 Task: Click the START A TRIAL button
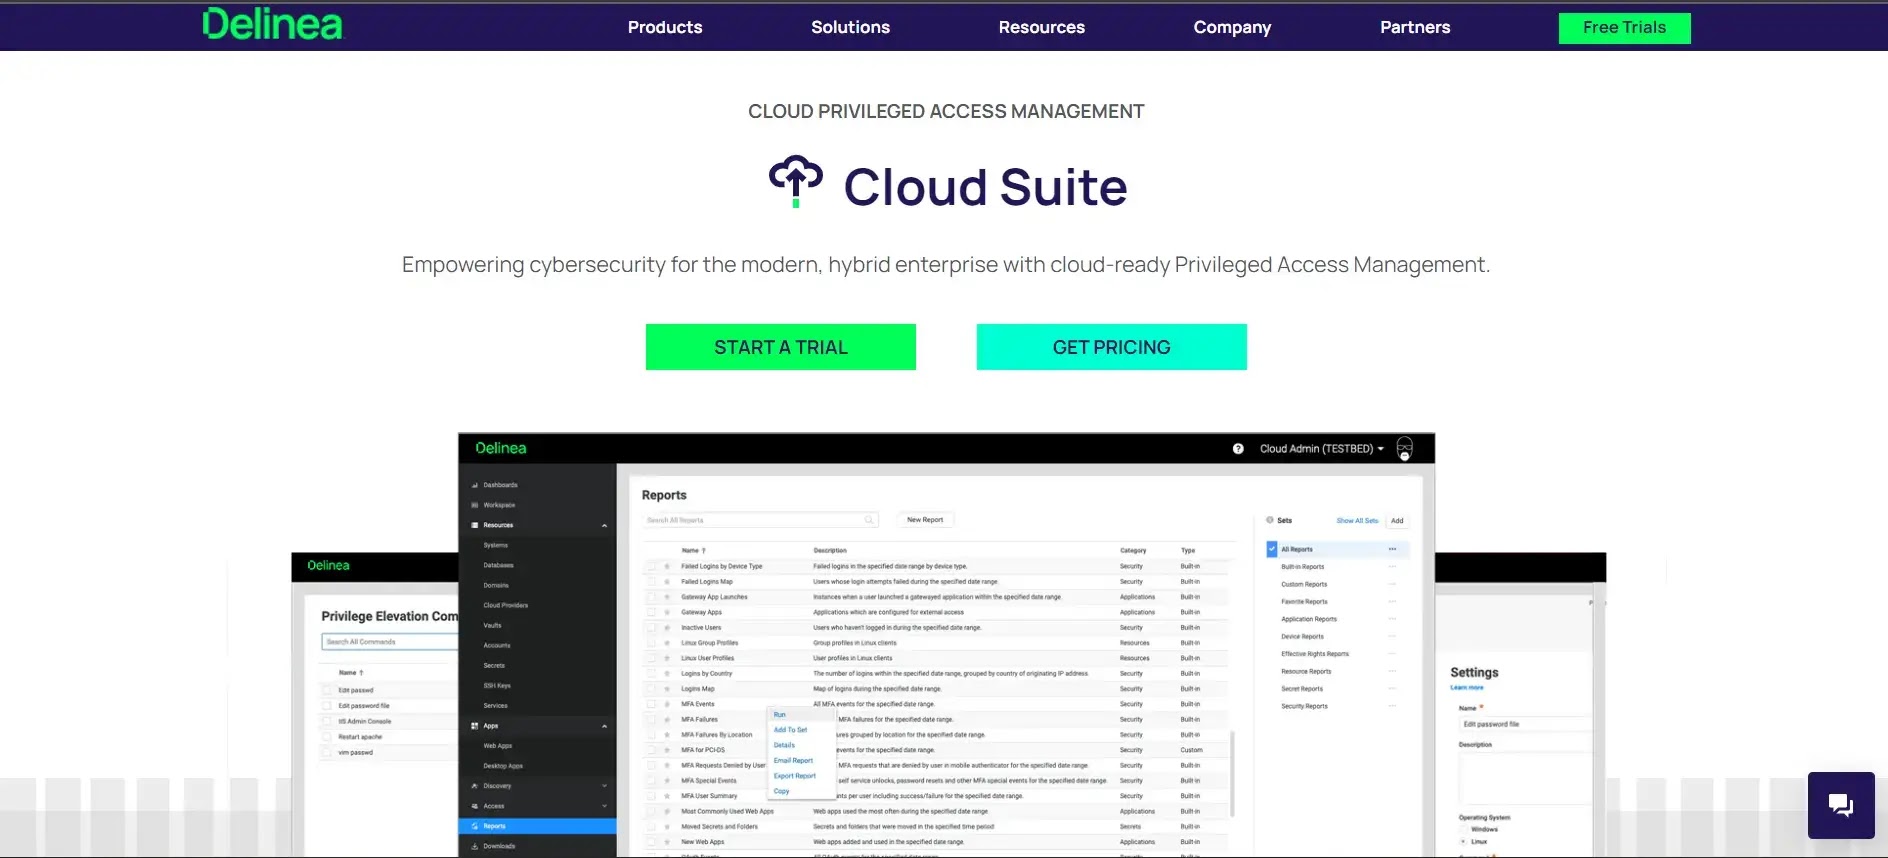[781, 347]
